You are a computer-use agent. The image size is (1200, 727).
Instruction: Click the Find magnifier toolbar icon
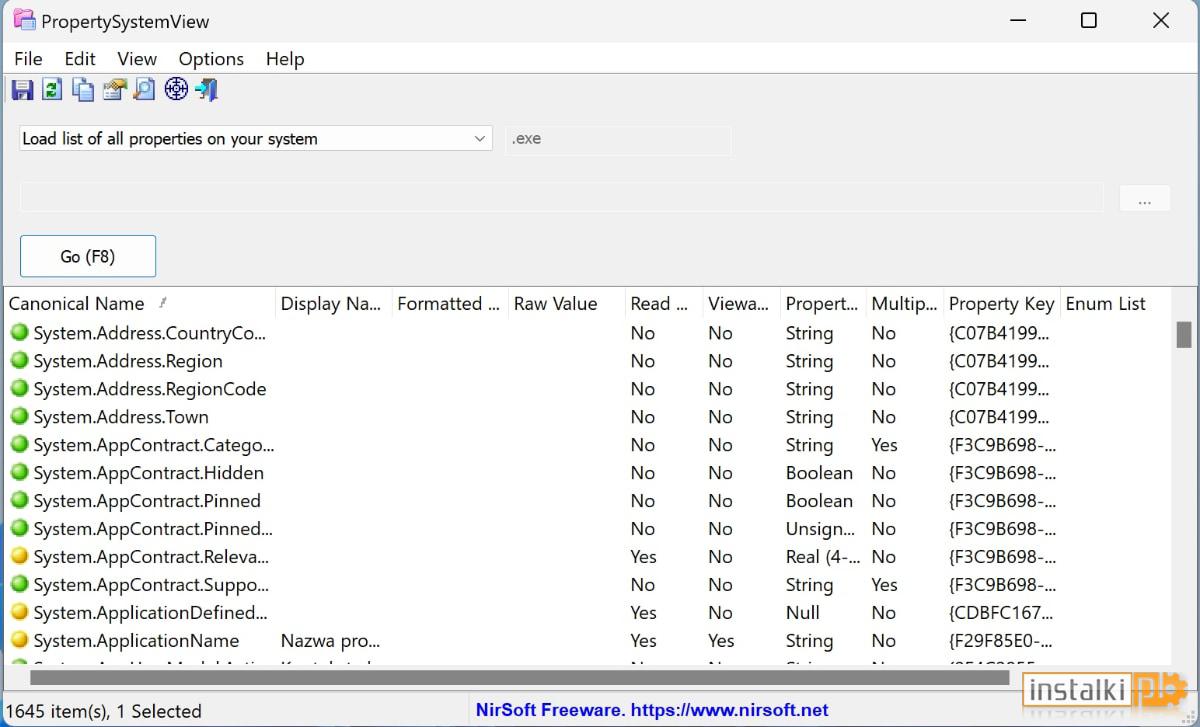pos(145,90)
